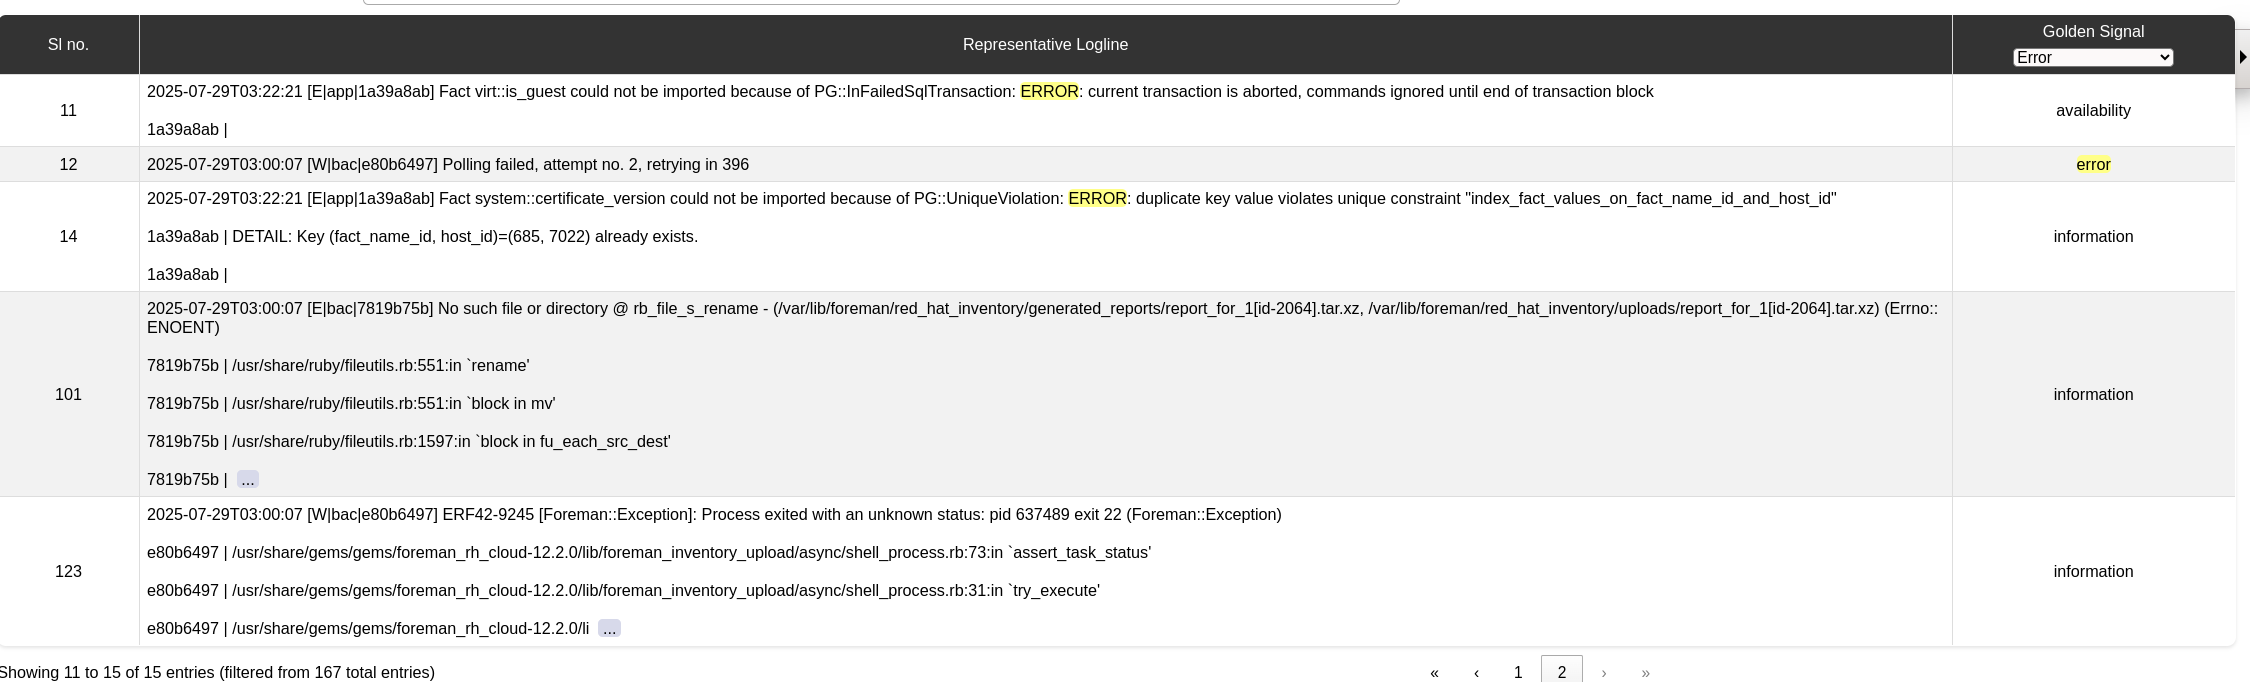The image size is (2250, 682).
Task: Expand truncated stack trace in row 101
Action: tap(248, 480)
